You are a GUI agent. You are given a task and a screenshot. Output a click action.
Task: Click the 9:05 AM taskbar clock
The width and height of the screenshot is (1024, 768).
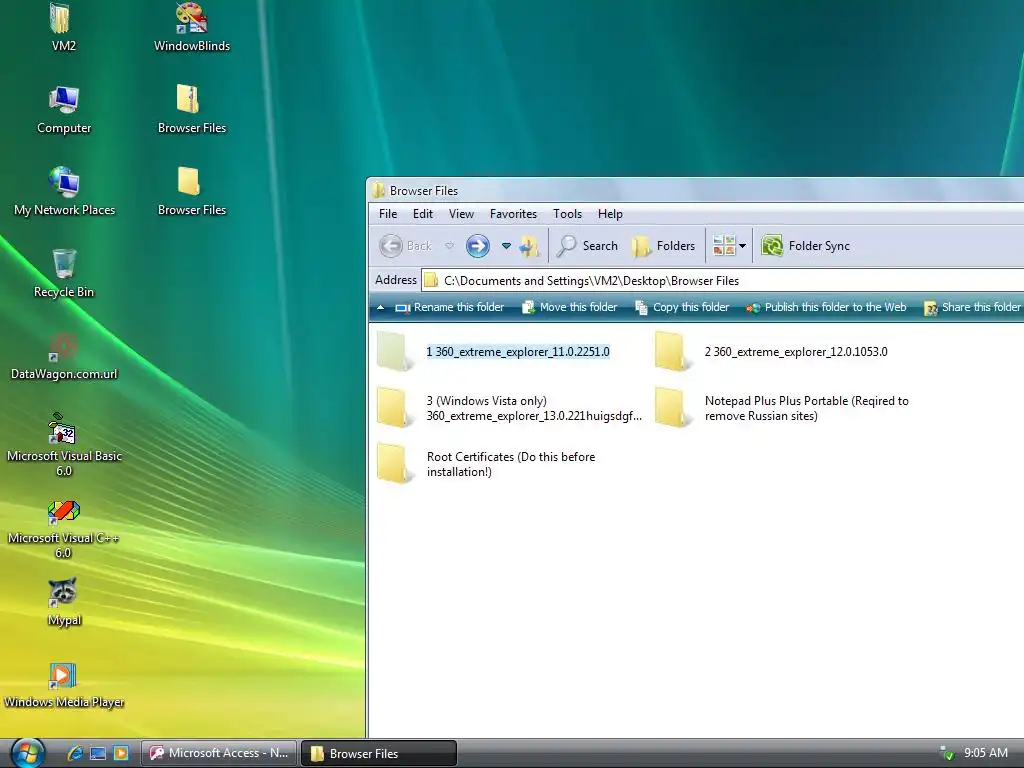point(985,753)
